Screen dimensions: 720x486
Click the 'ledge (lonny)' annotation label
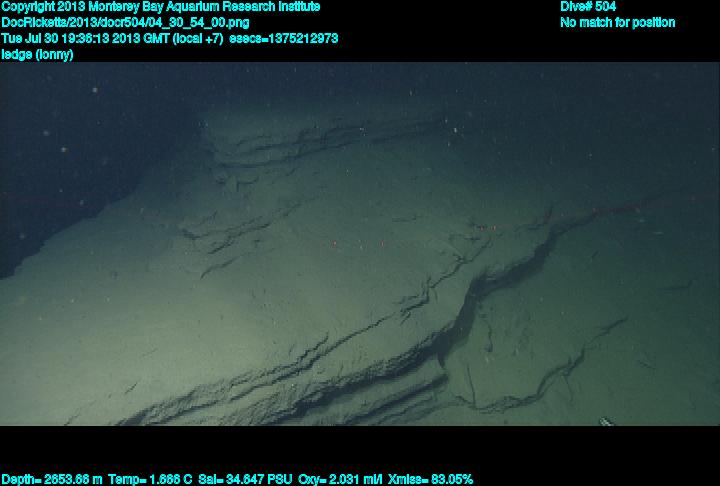[37, 54]
